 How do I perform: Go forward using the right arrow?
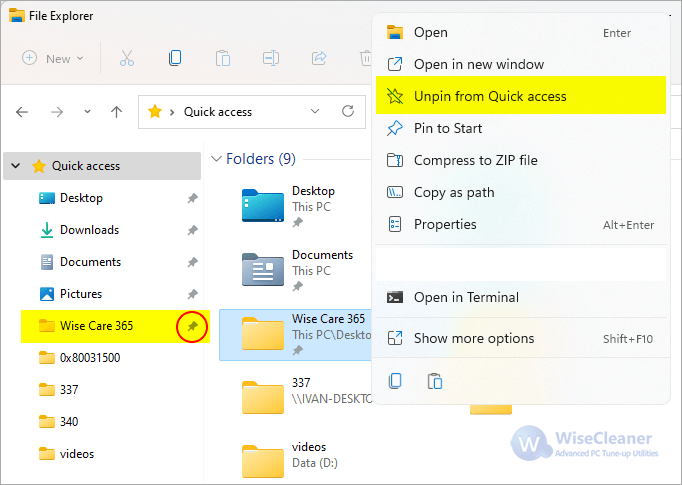tap(57, 112)
